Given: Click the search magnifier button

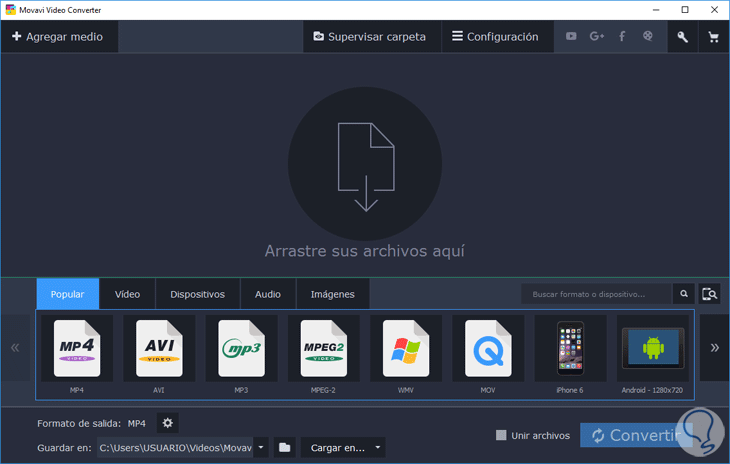Looking at the screenshot, I should (684, 294).
